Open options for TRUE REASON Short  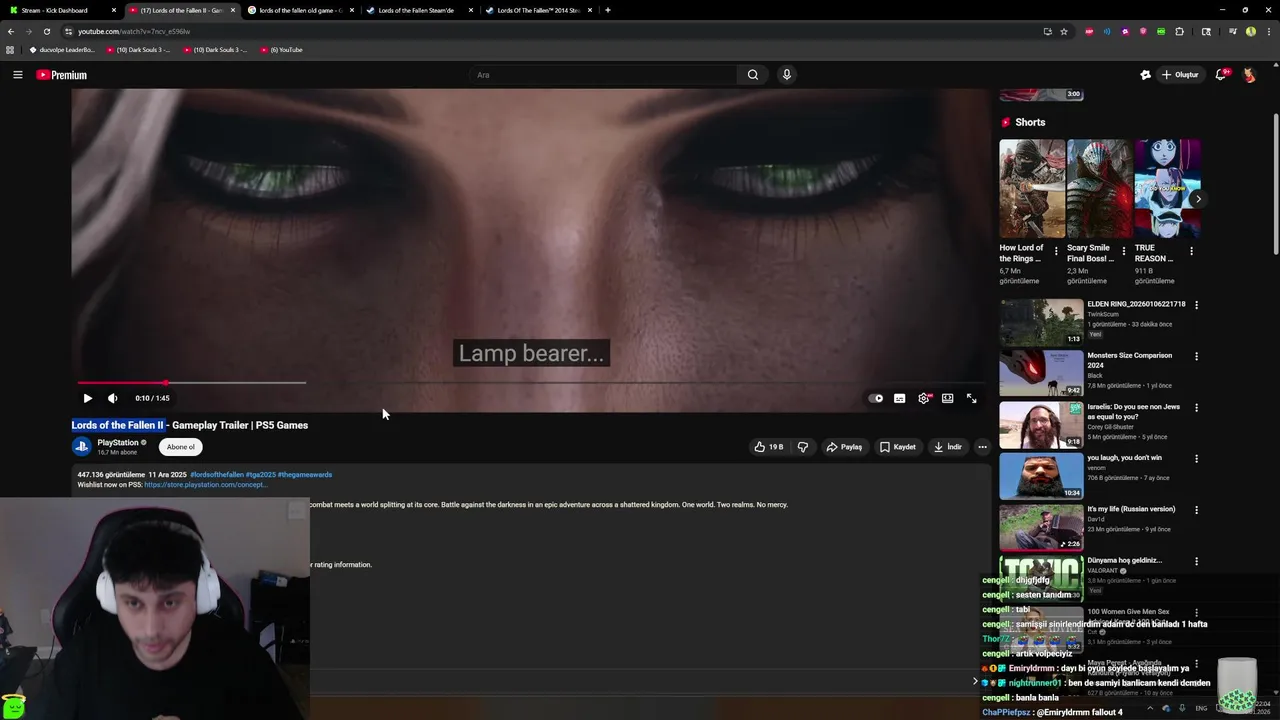(x=1191, y=251)
